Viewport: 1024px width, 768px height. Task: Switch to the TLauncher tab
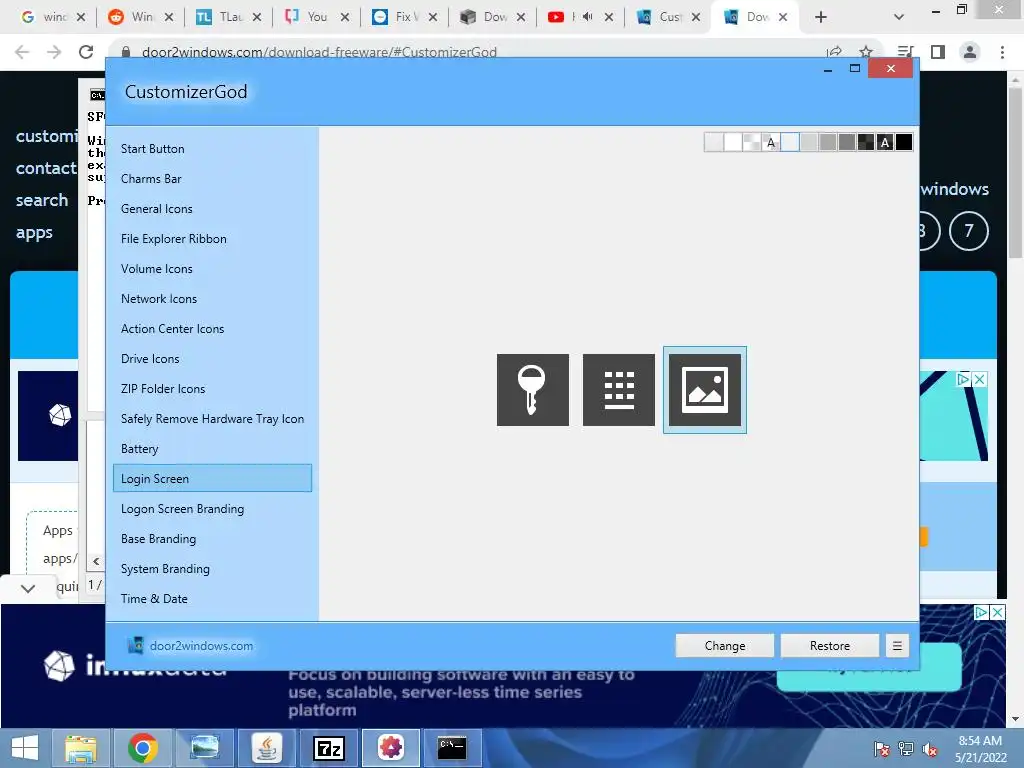[x=229, y=17]
